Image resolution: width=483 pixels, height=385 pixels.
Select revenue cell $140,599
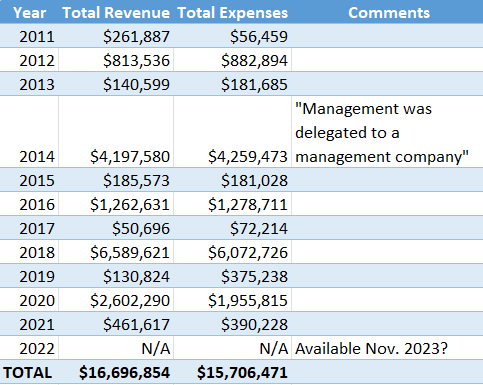click(x=116, y=84)
